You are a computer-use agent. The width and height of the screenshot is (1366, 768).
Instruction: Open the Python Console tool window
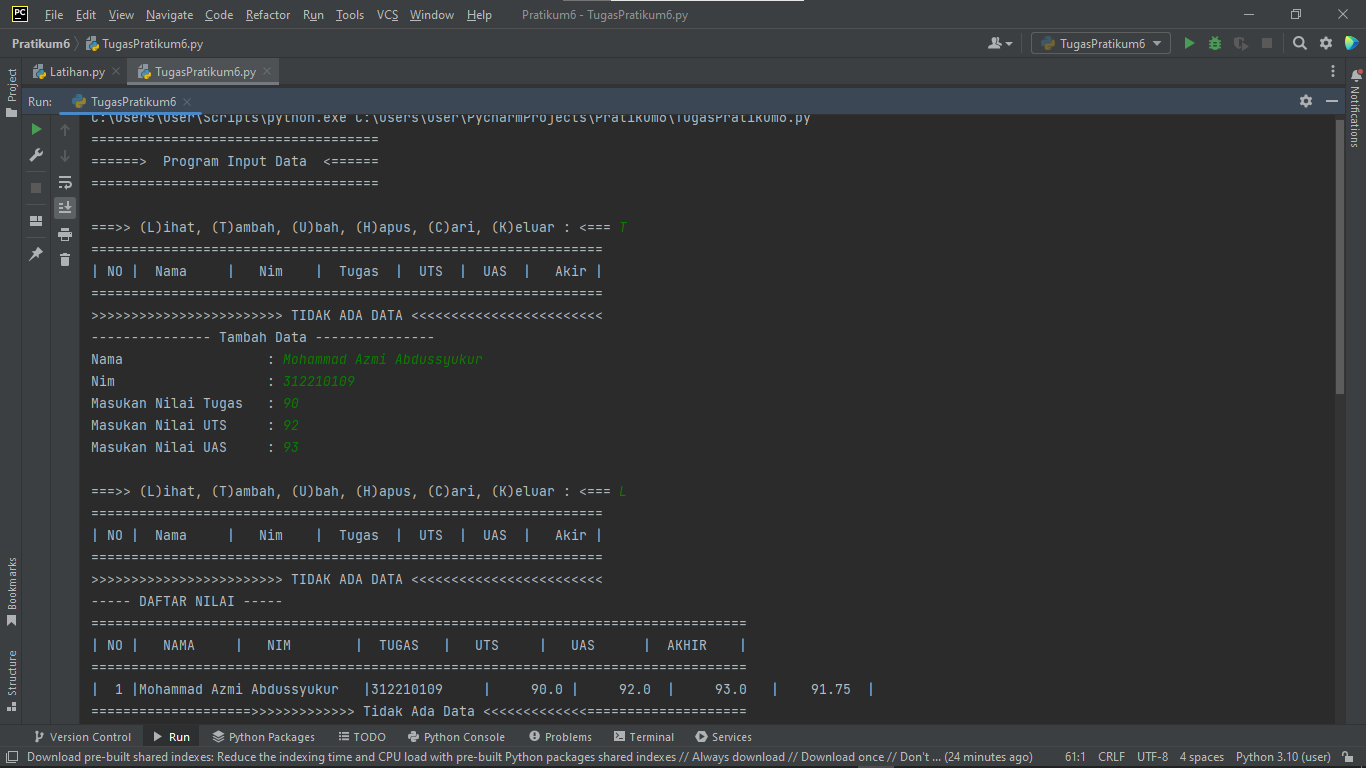[456, 737]
